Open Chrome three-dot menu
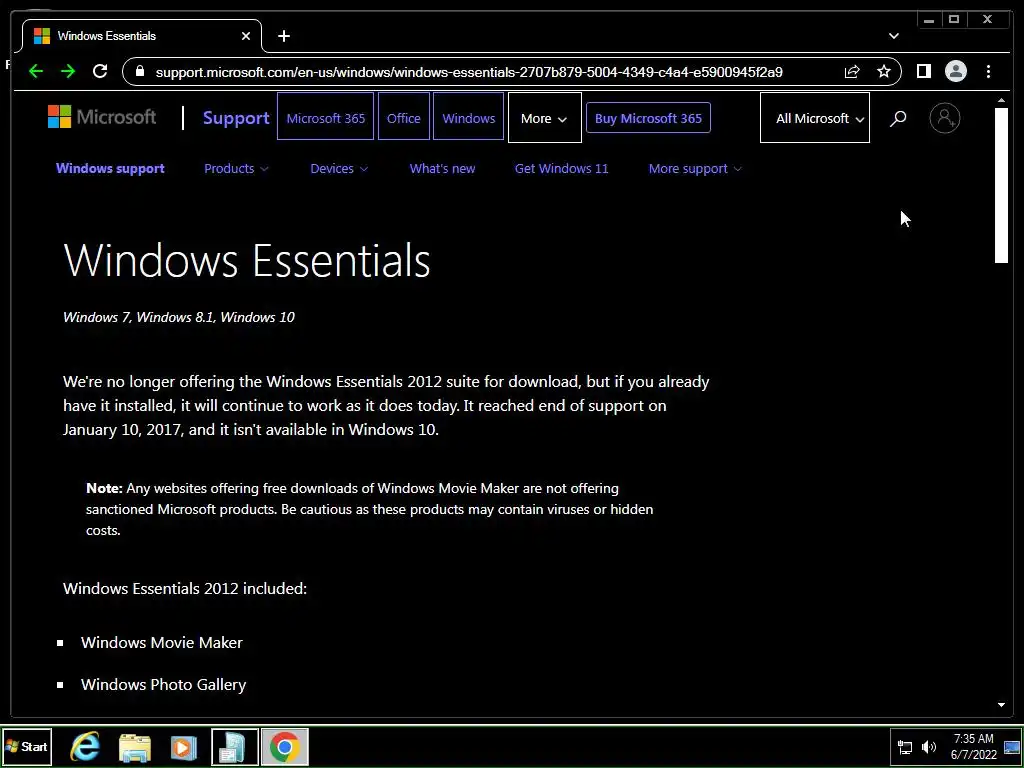This screenshot has height=768, width=1024. coord(988,71)
